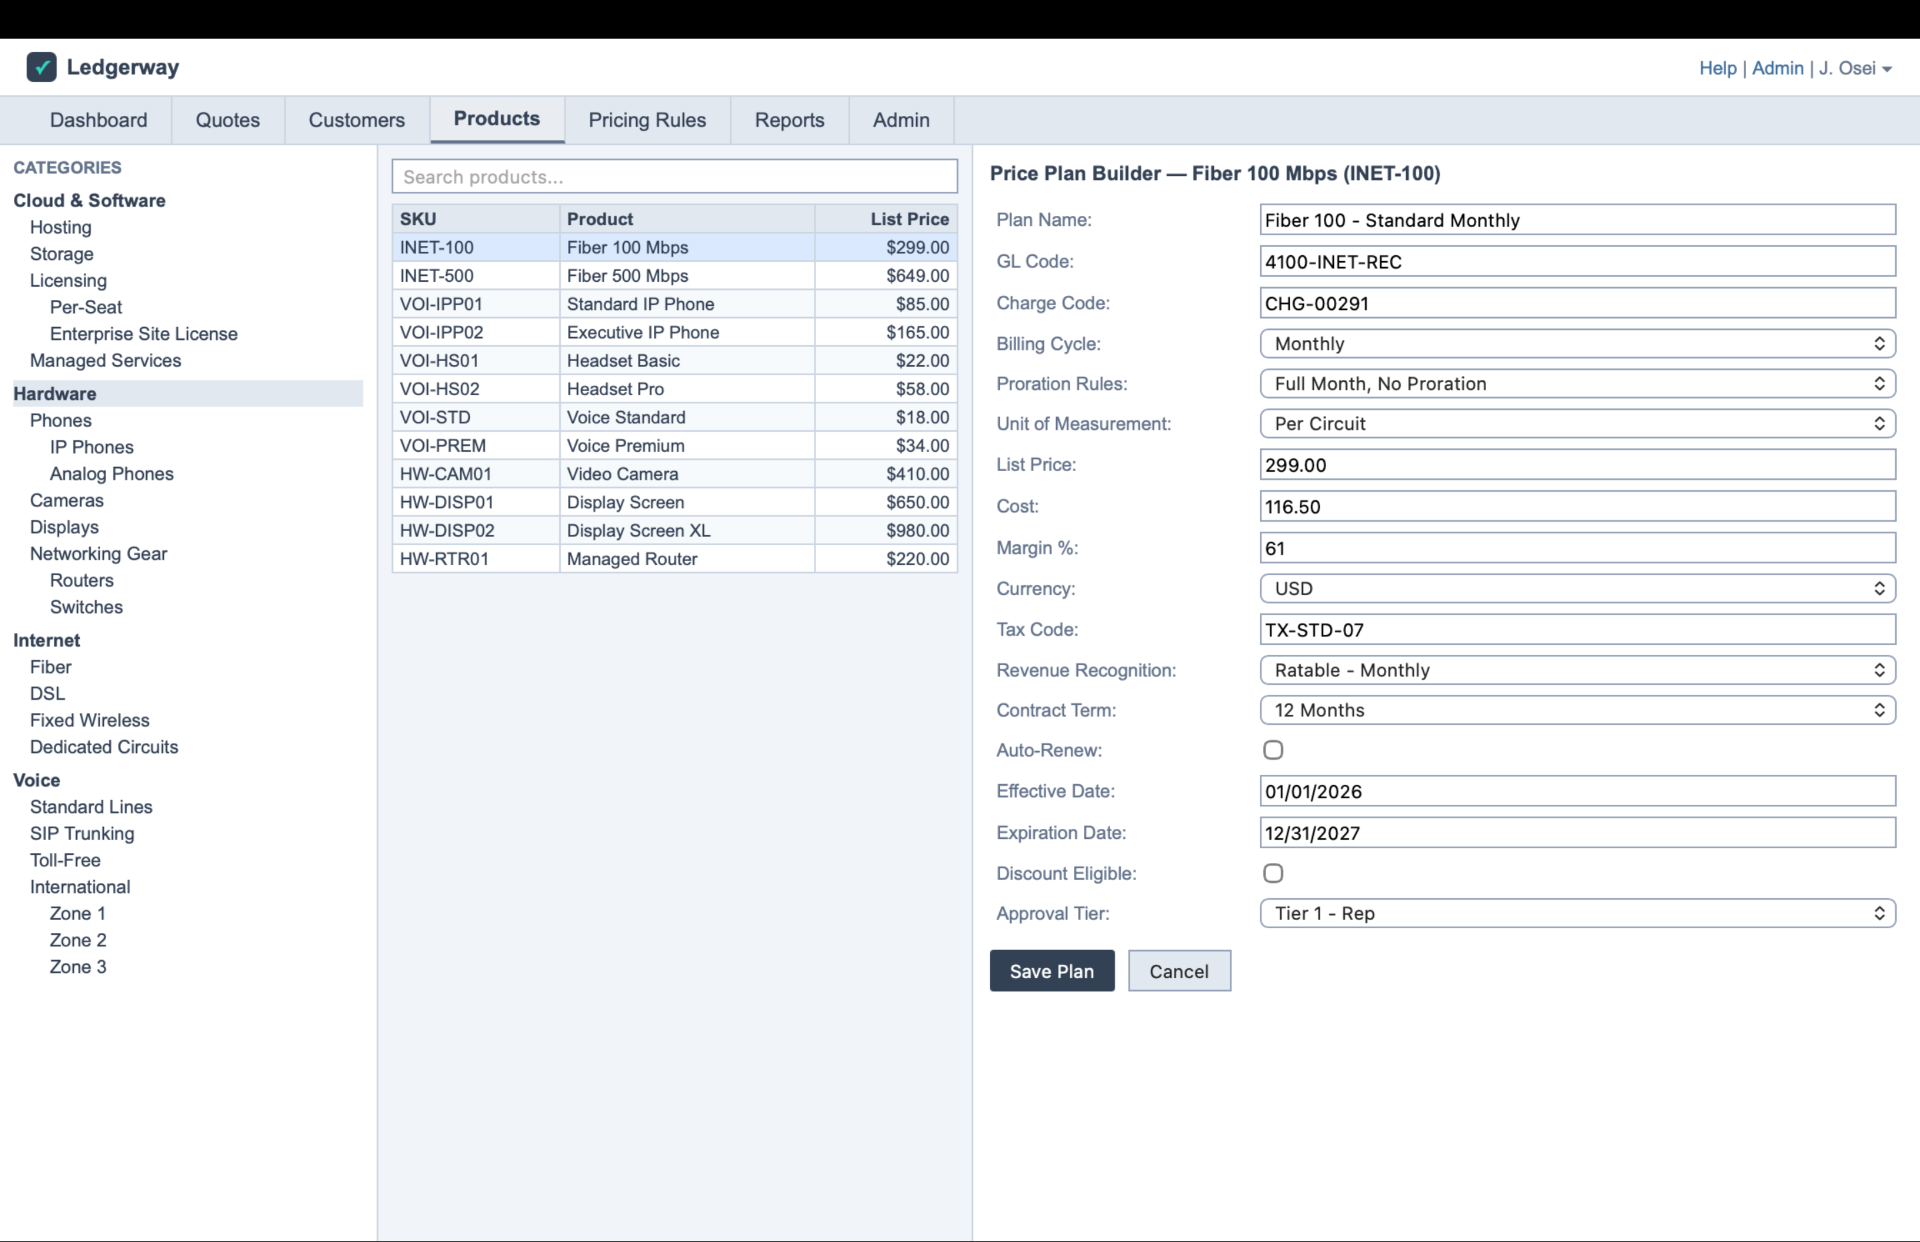Screen dimensions: 1920x1242
Task: Select the INET-500 product row
Action: pyautogui.click(x=675, y=276)
